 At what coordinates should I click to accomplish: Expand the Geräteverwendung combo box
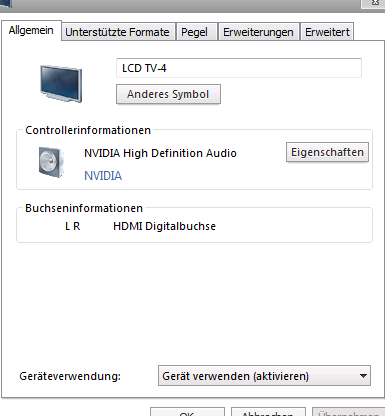click(264, 376)
